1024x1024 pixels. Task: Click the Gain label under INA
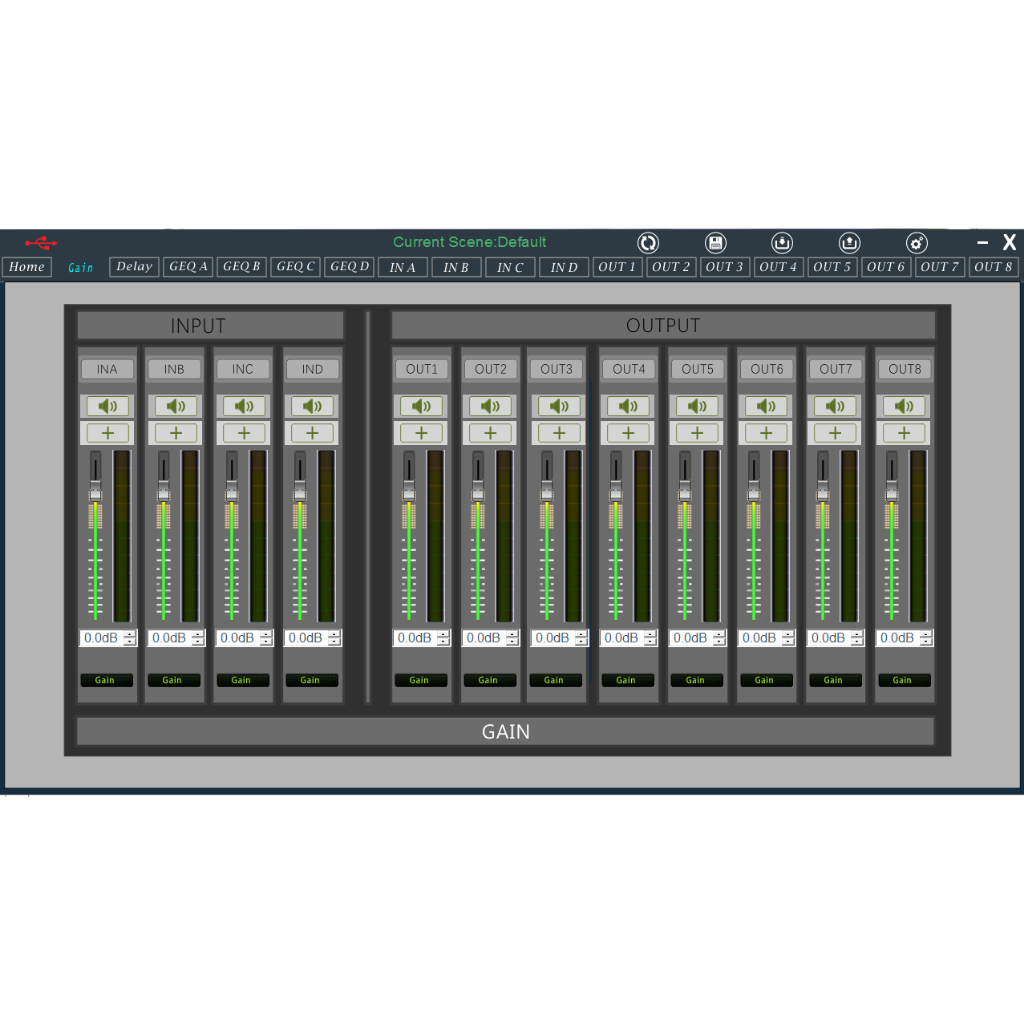106,680
